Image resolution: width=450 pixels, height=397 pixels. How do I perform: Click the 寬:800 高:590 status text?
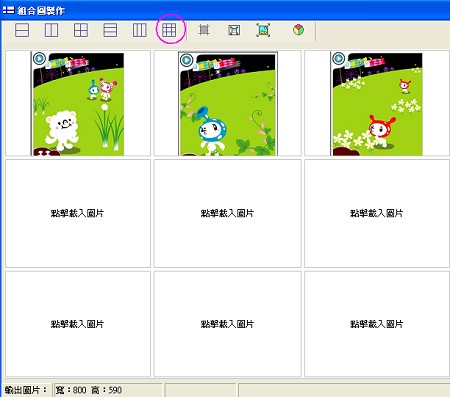[89, 390]
